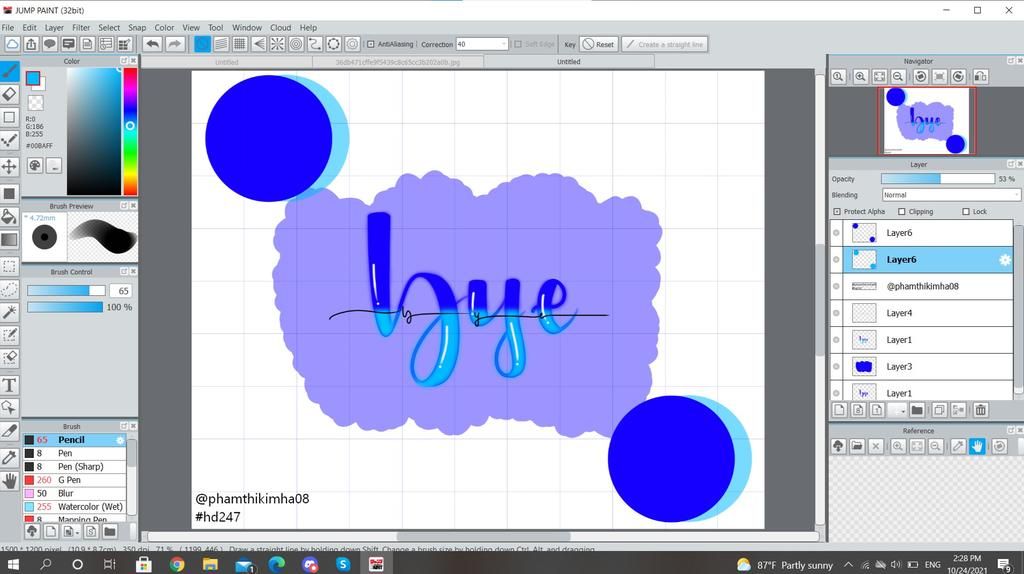Toggle Lock checkbox in Layer panel
Image resolution: width=1024 pixels, height=574 pixels.
(x=966, y=212)
